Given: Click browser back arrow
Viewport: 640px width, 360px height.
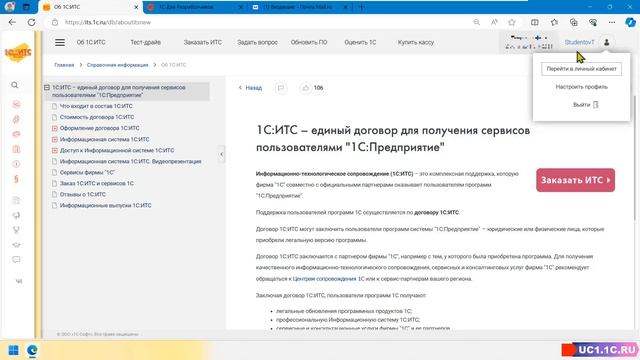Looking at the screenshot, I should [12, 22].
